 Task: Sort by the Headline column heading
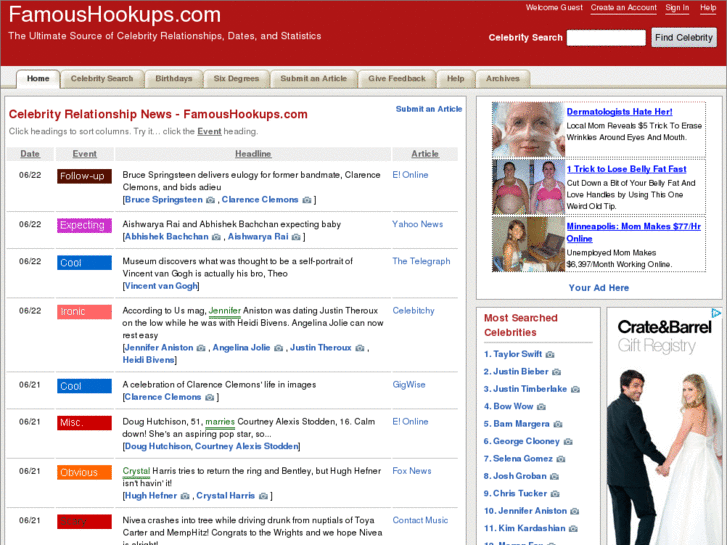click(x=253, y=154)
